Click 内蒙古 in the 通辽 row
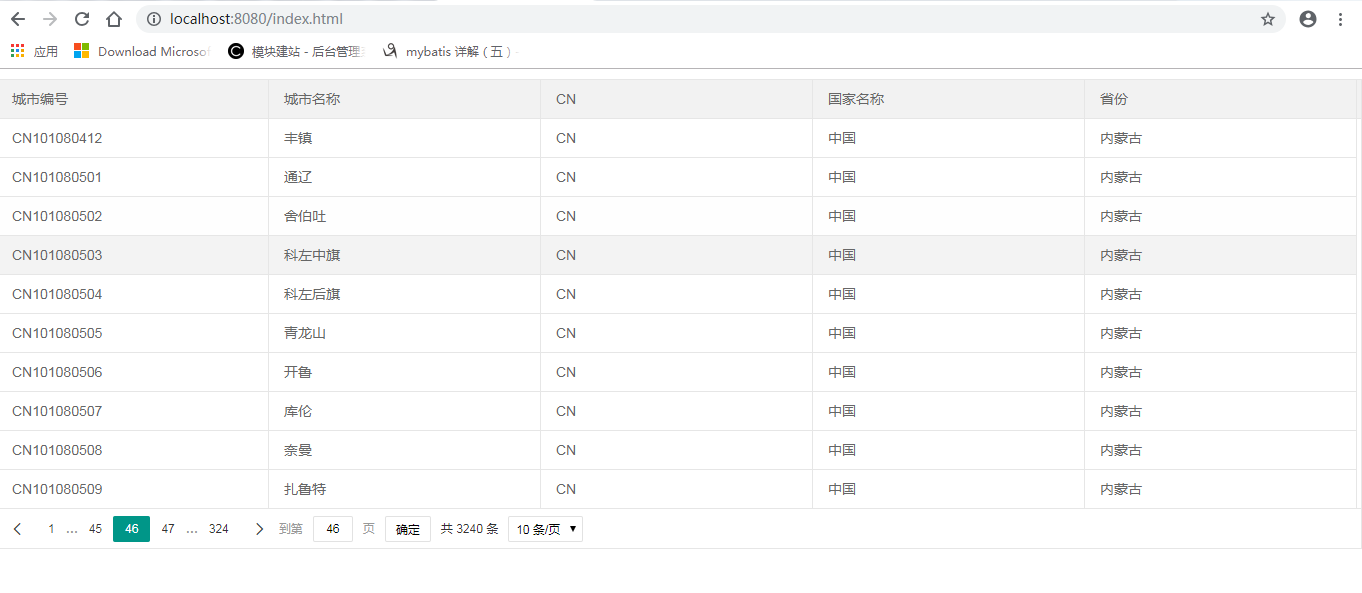This screenshot has width=1362, height=593. (1121, 177)
